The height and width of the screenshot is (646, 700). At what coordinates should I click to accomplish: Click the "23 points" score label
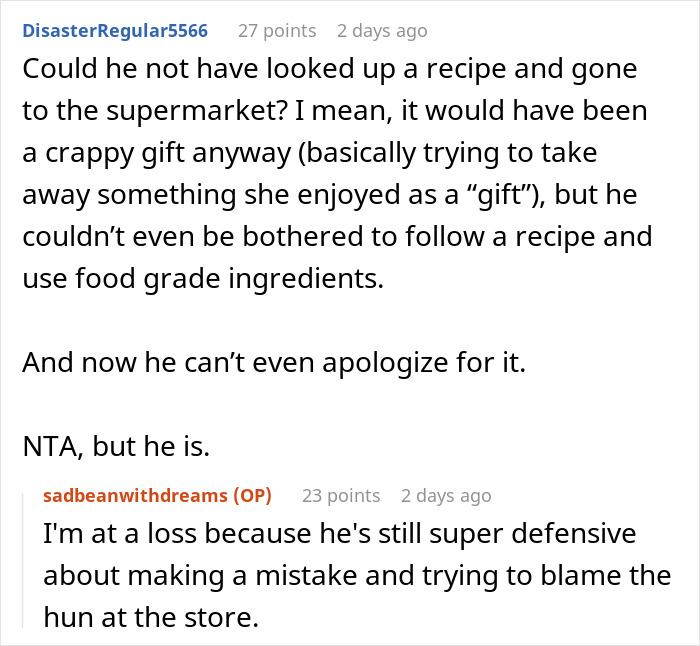coord(341,495)
